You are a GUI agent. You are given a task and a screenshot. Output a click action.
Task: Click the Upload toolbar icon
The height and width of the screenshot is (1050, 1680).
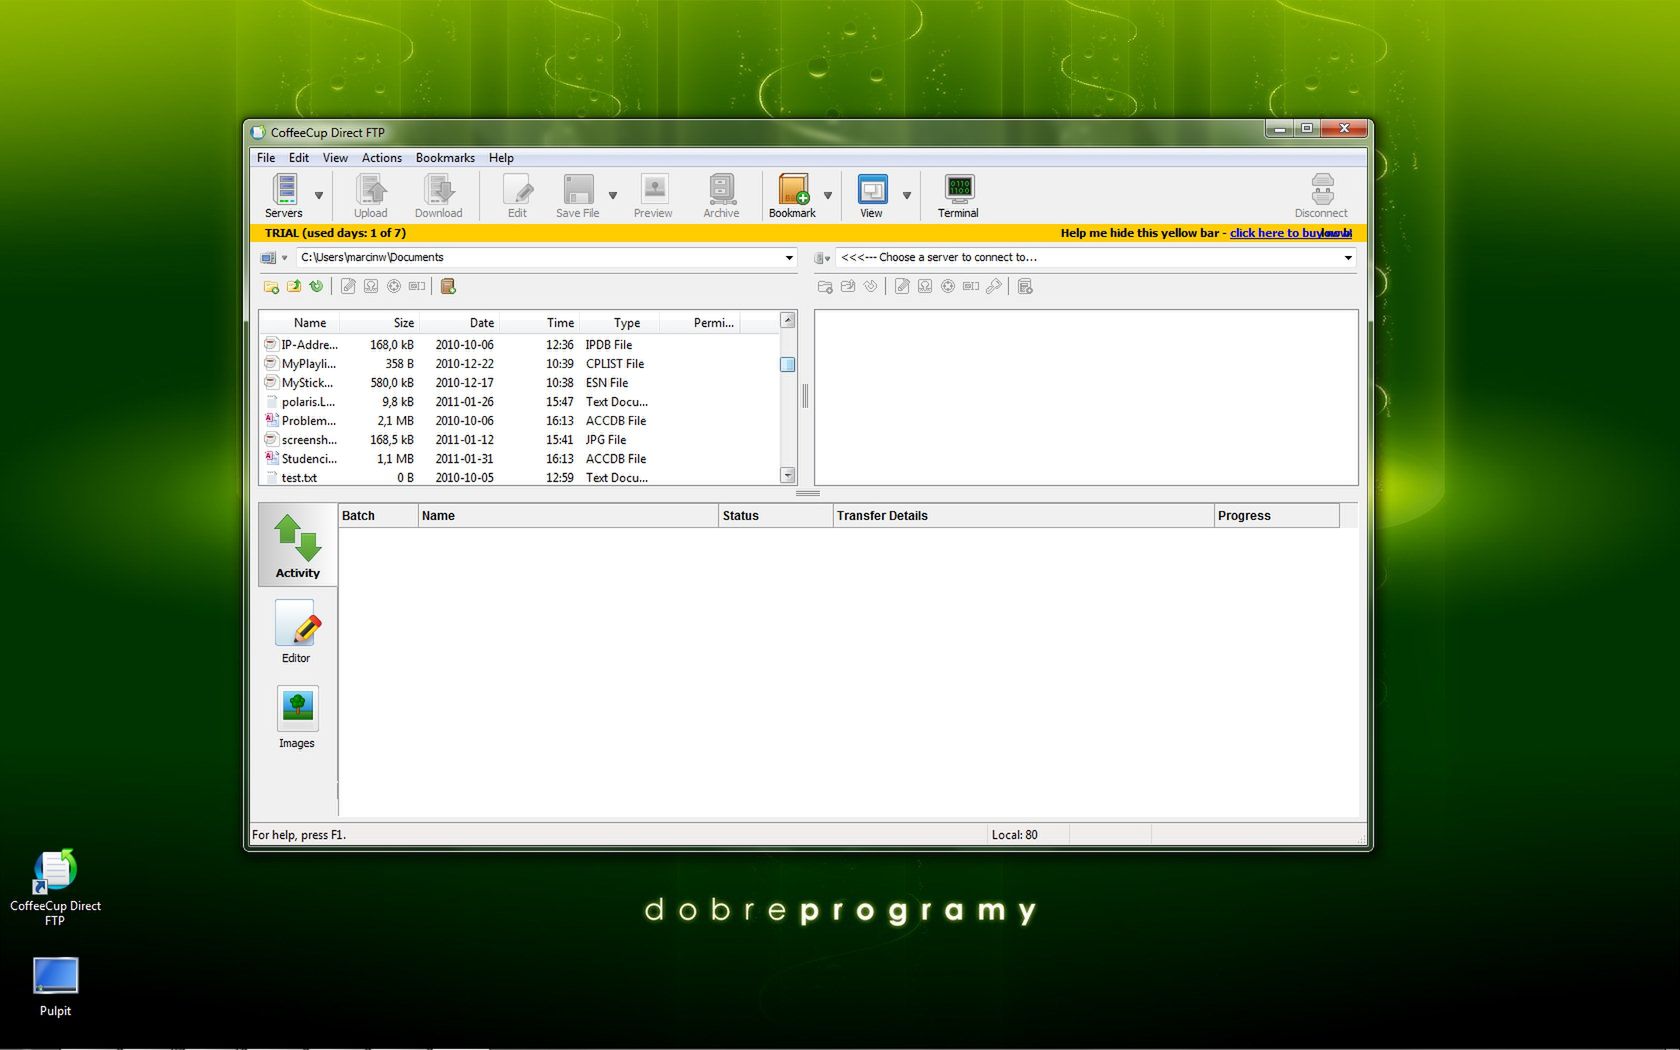(370, 195)
